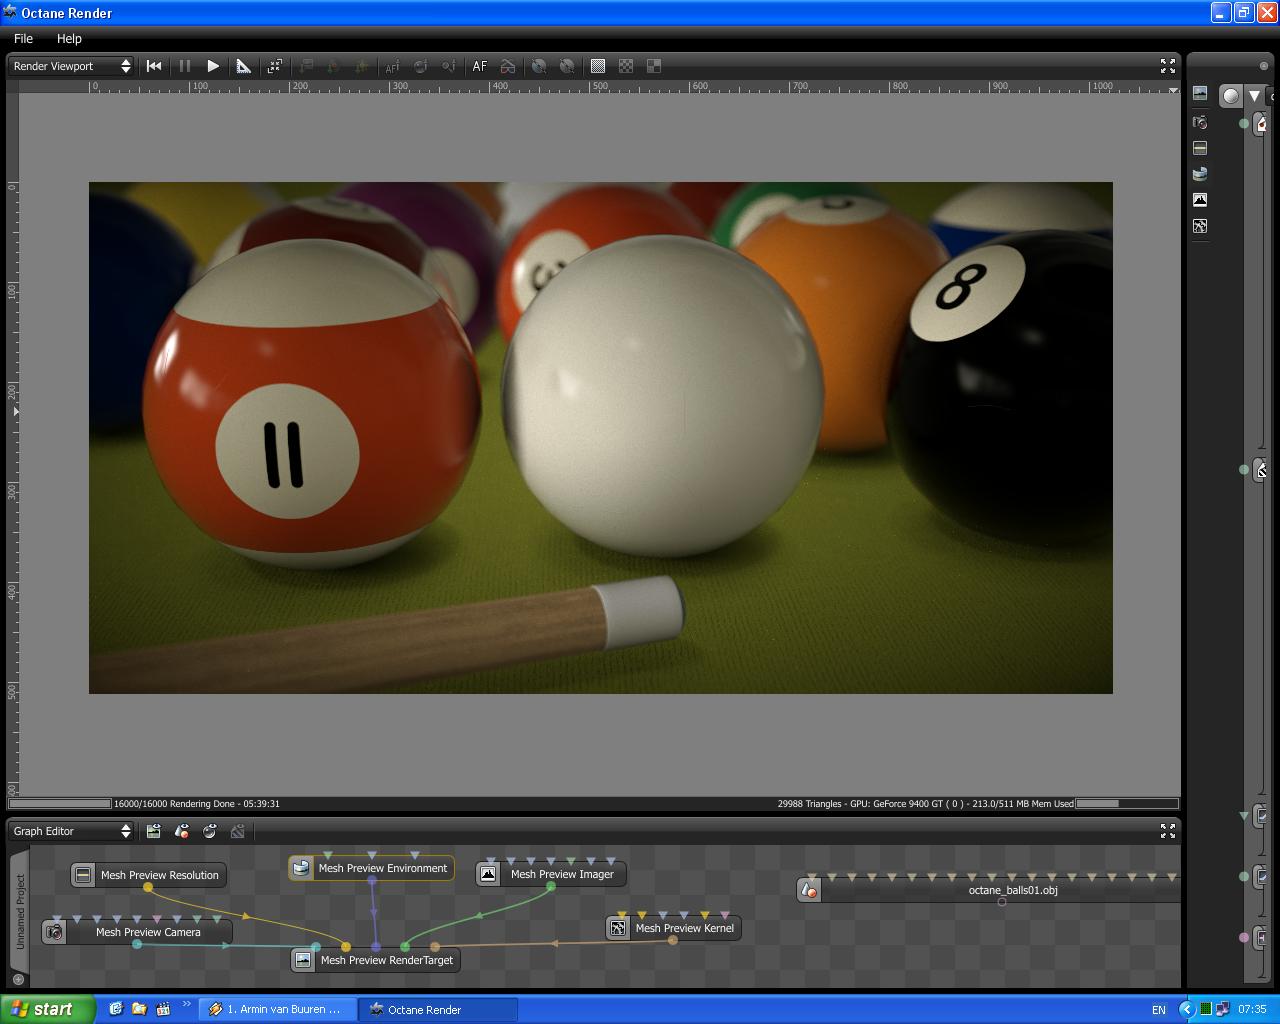Select the Mesh Preview Environment node
1280x1024 pixels.
(382, 868)
